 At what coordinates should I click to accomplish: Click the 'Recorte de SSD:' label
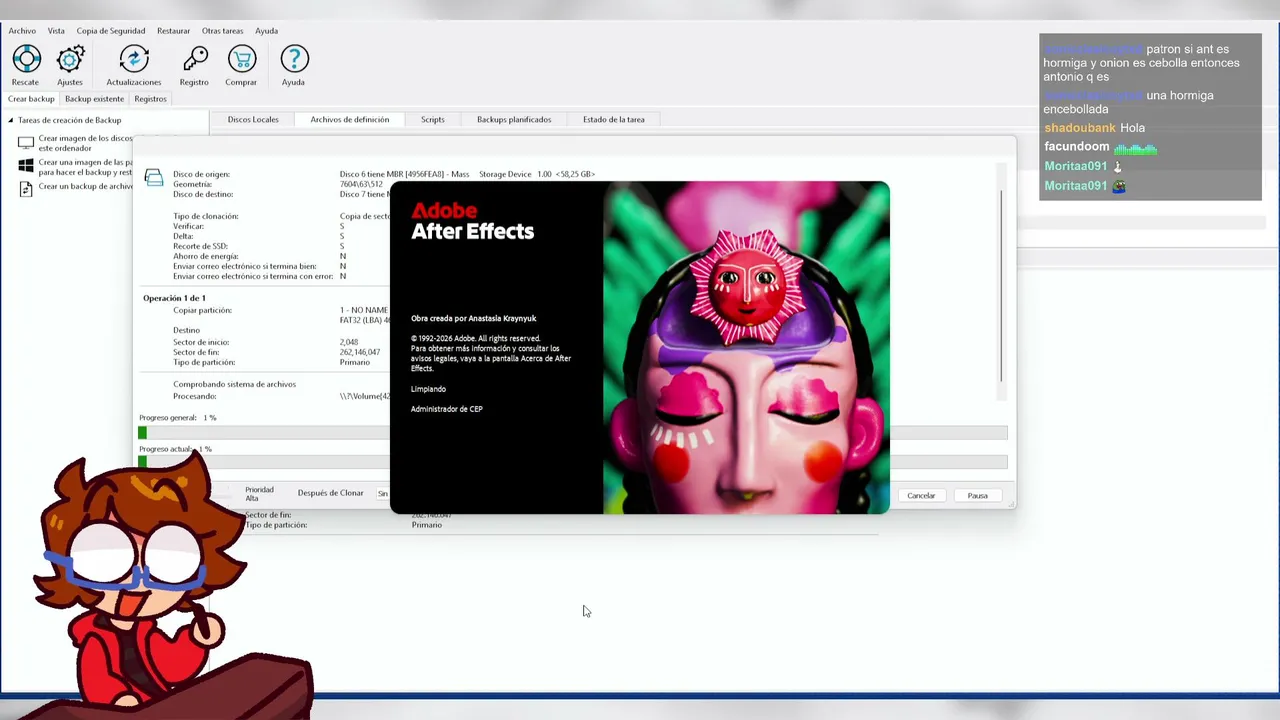point(200,246)
